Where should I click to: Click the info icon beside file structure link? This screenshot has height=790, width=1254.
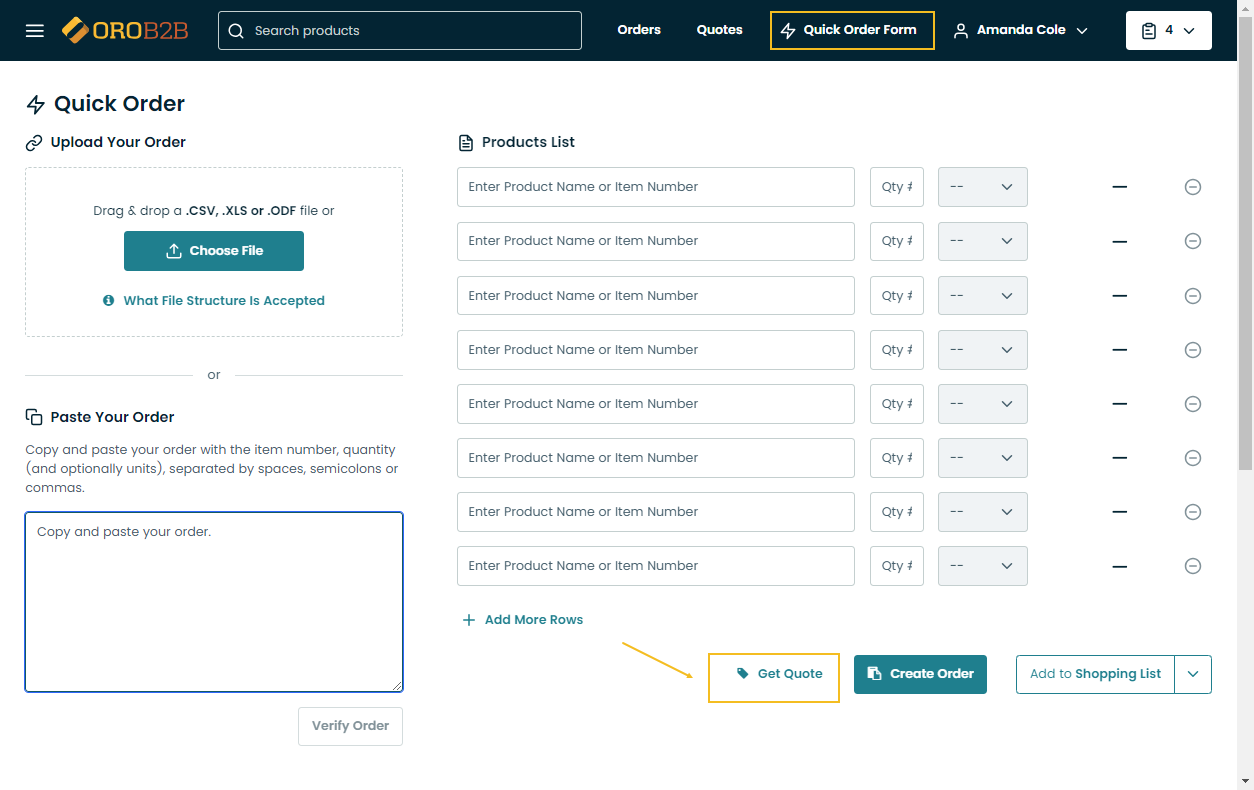click(109, 301)
